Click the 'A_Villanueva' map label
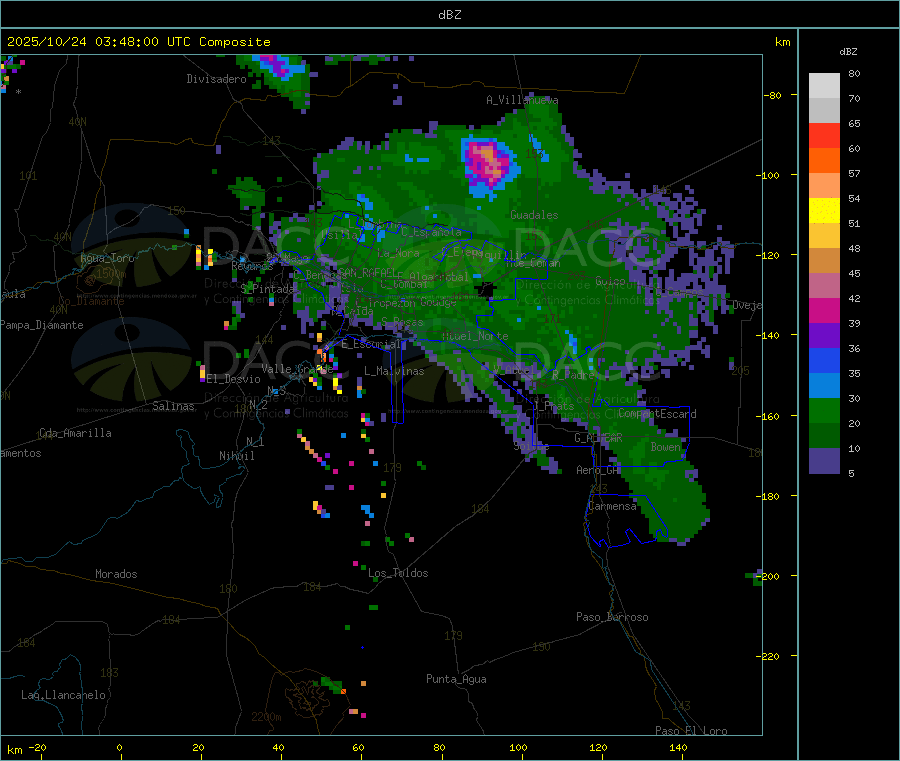This screenshot has width=900, height=761. (522, 100)
